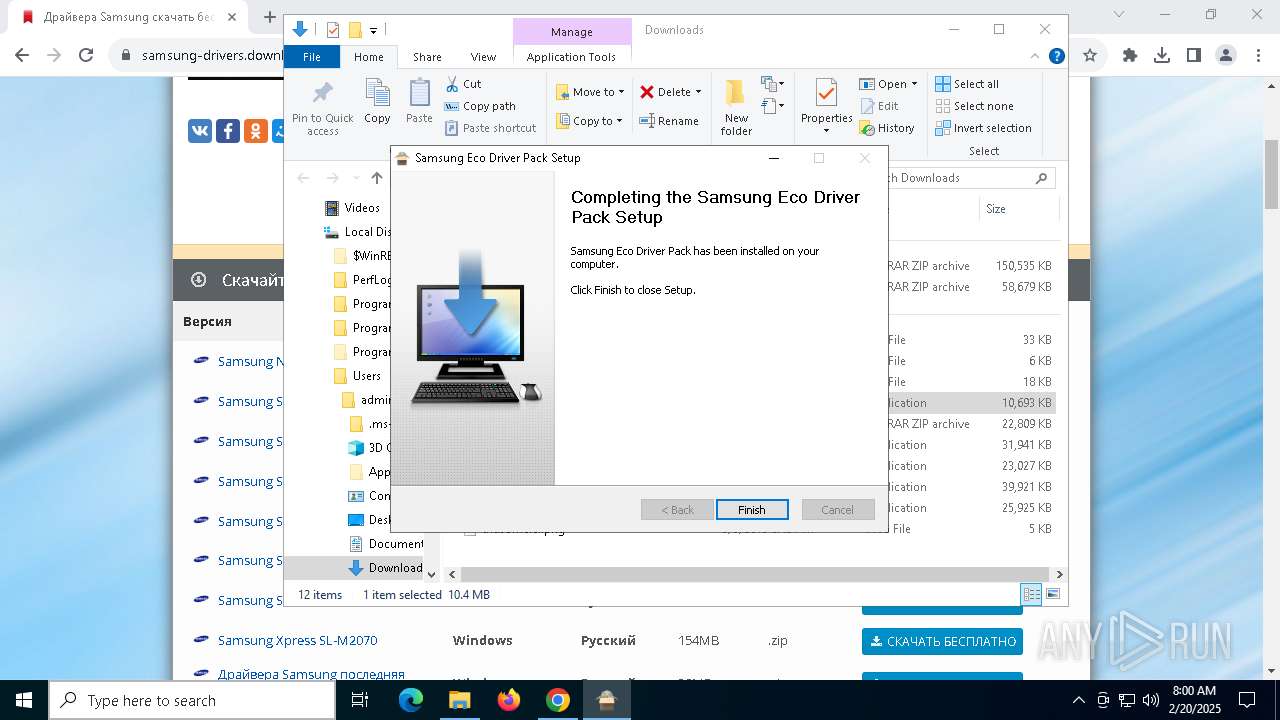The width and height of the screenshot is (1280, 720).
Task: Switch to the View ribbon tab
Action: [483, 57]
